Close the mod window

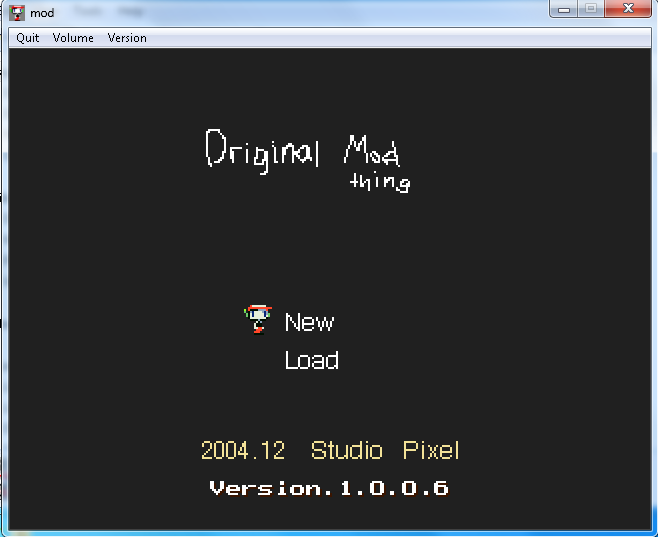(628, 8)
